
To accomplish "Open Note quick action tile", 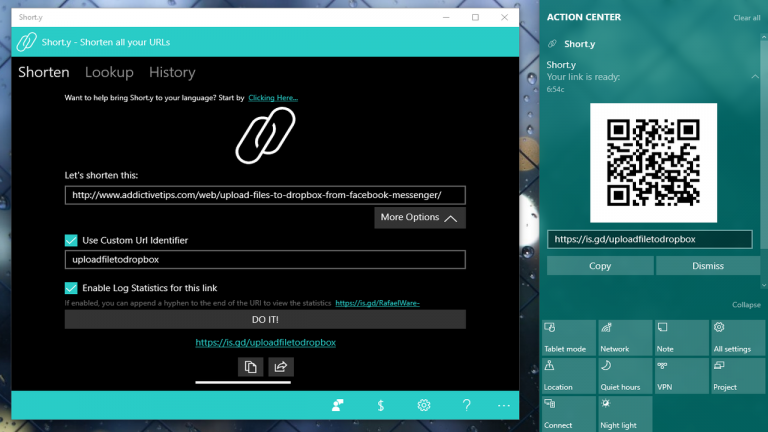I will [x=681, y=337].
